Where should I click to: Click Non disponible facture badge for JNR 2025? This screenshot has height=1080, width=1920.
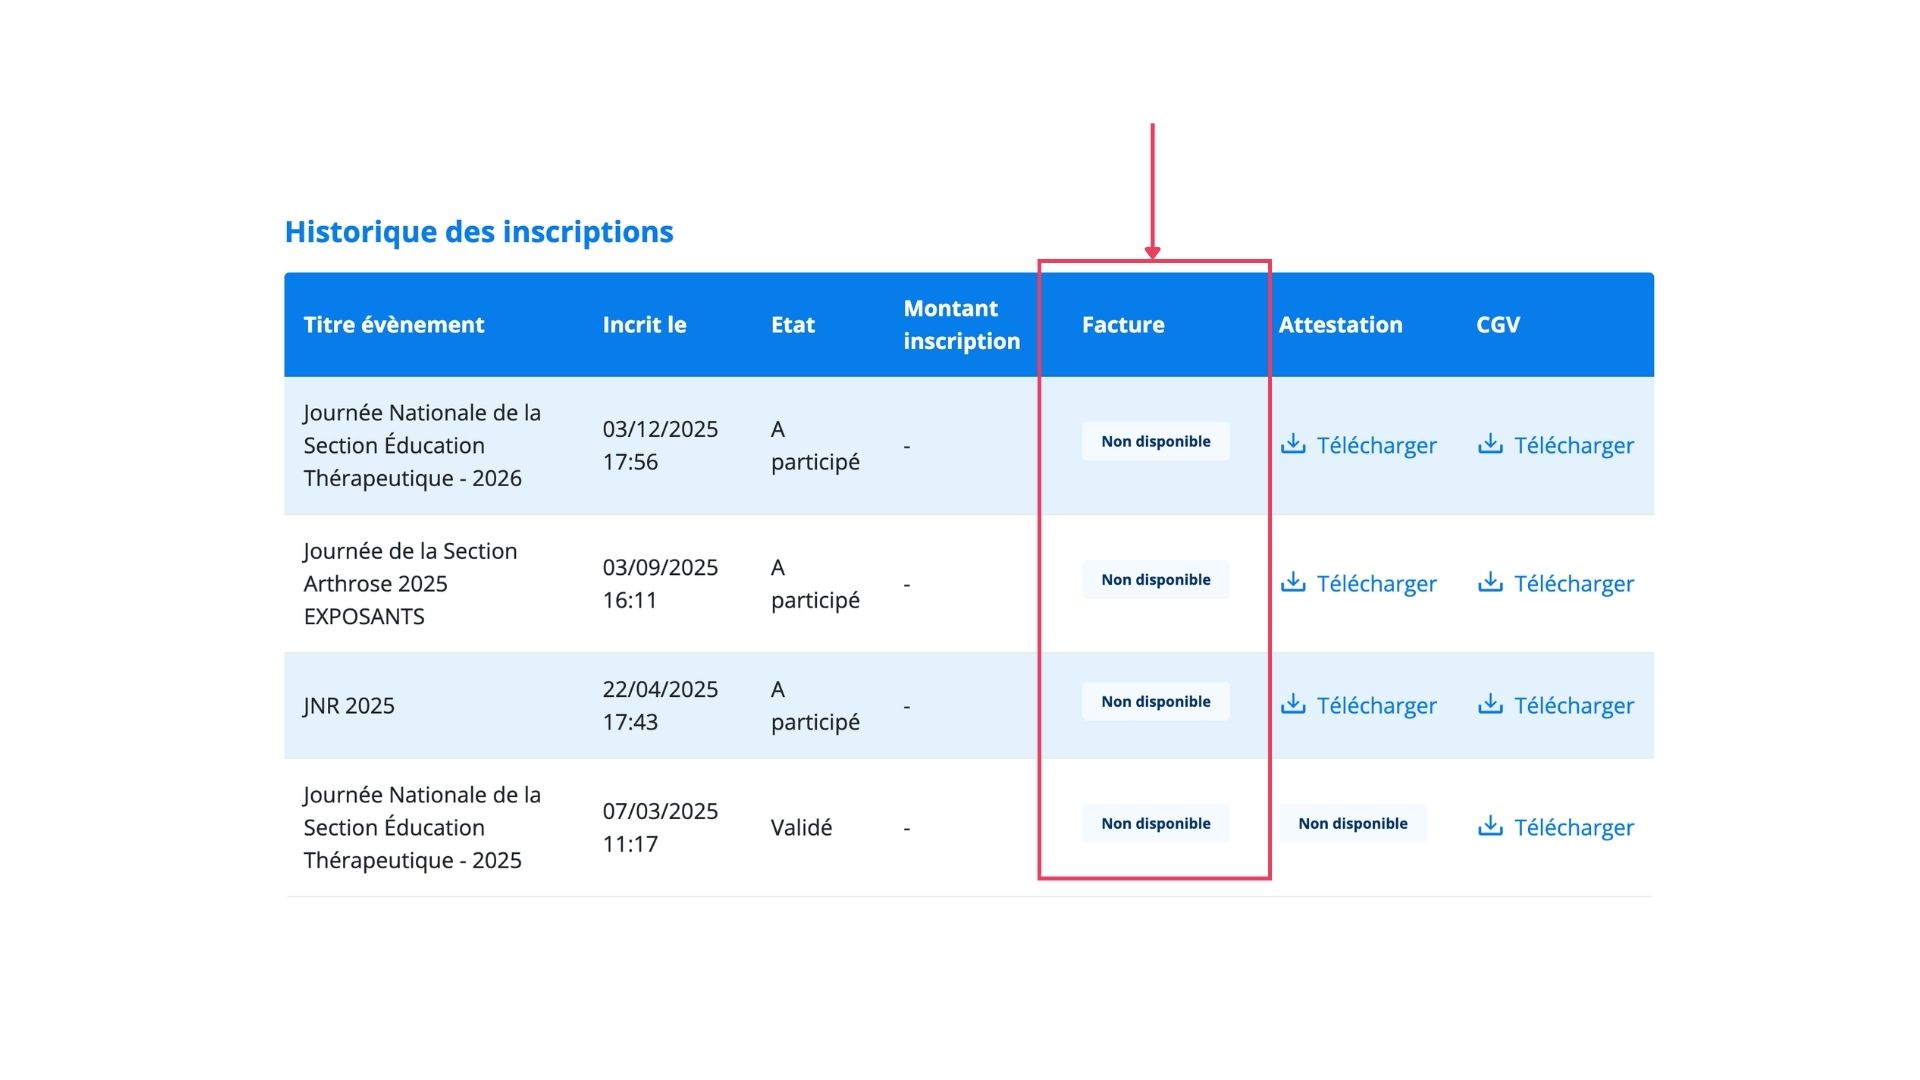(x=1156, y=702)
